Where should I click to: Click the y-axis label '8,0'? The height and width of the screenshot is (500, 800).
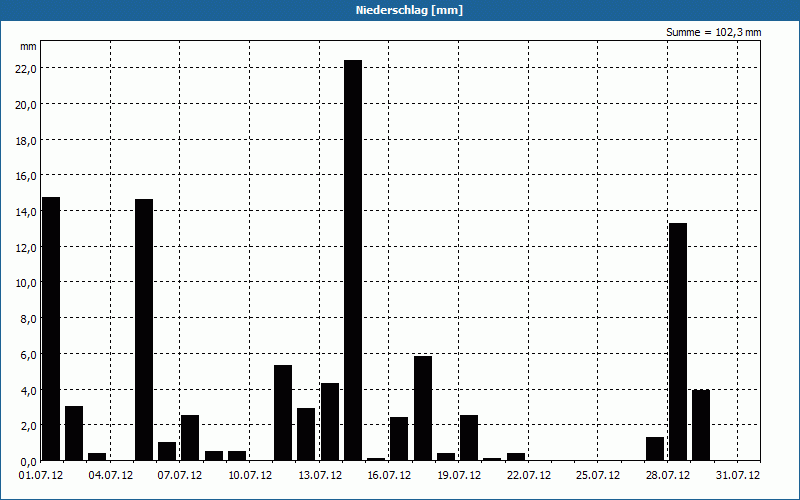[28, 318]
